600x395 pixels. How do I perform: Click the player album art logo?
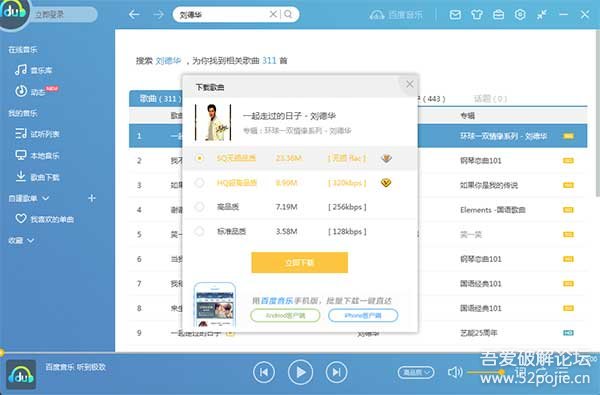click(x=21, y=374)
